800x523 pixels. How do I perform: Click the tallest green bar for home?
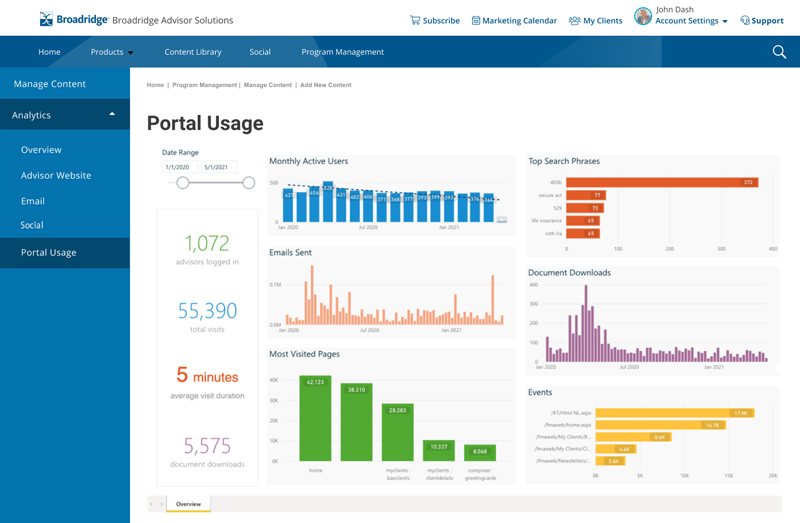point(315,419)
